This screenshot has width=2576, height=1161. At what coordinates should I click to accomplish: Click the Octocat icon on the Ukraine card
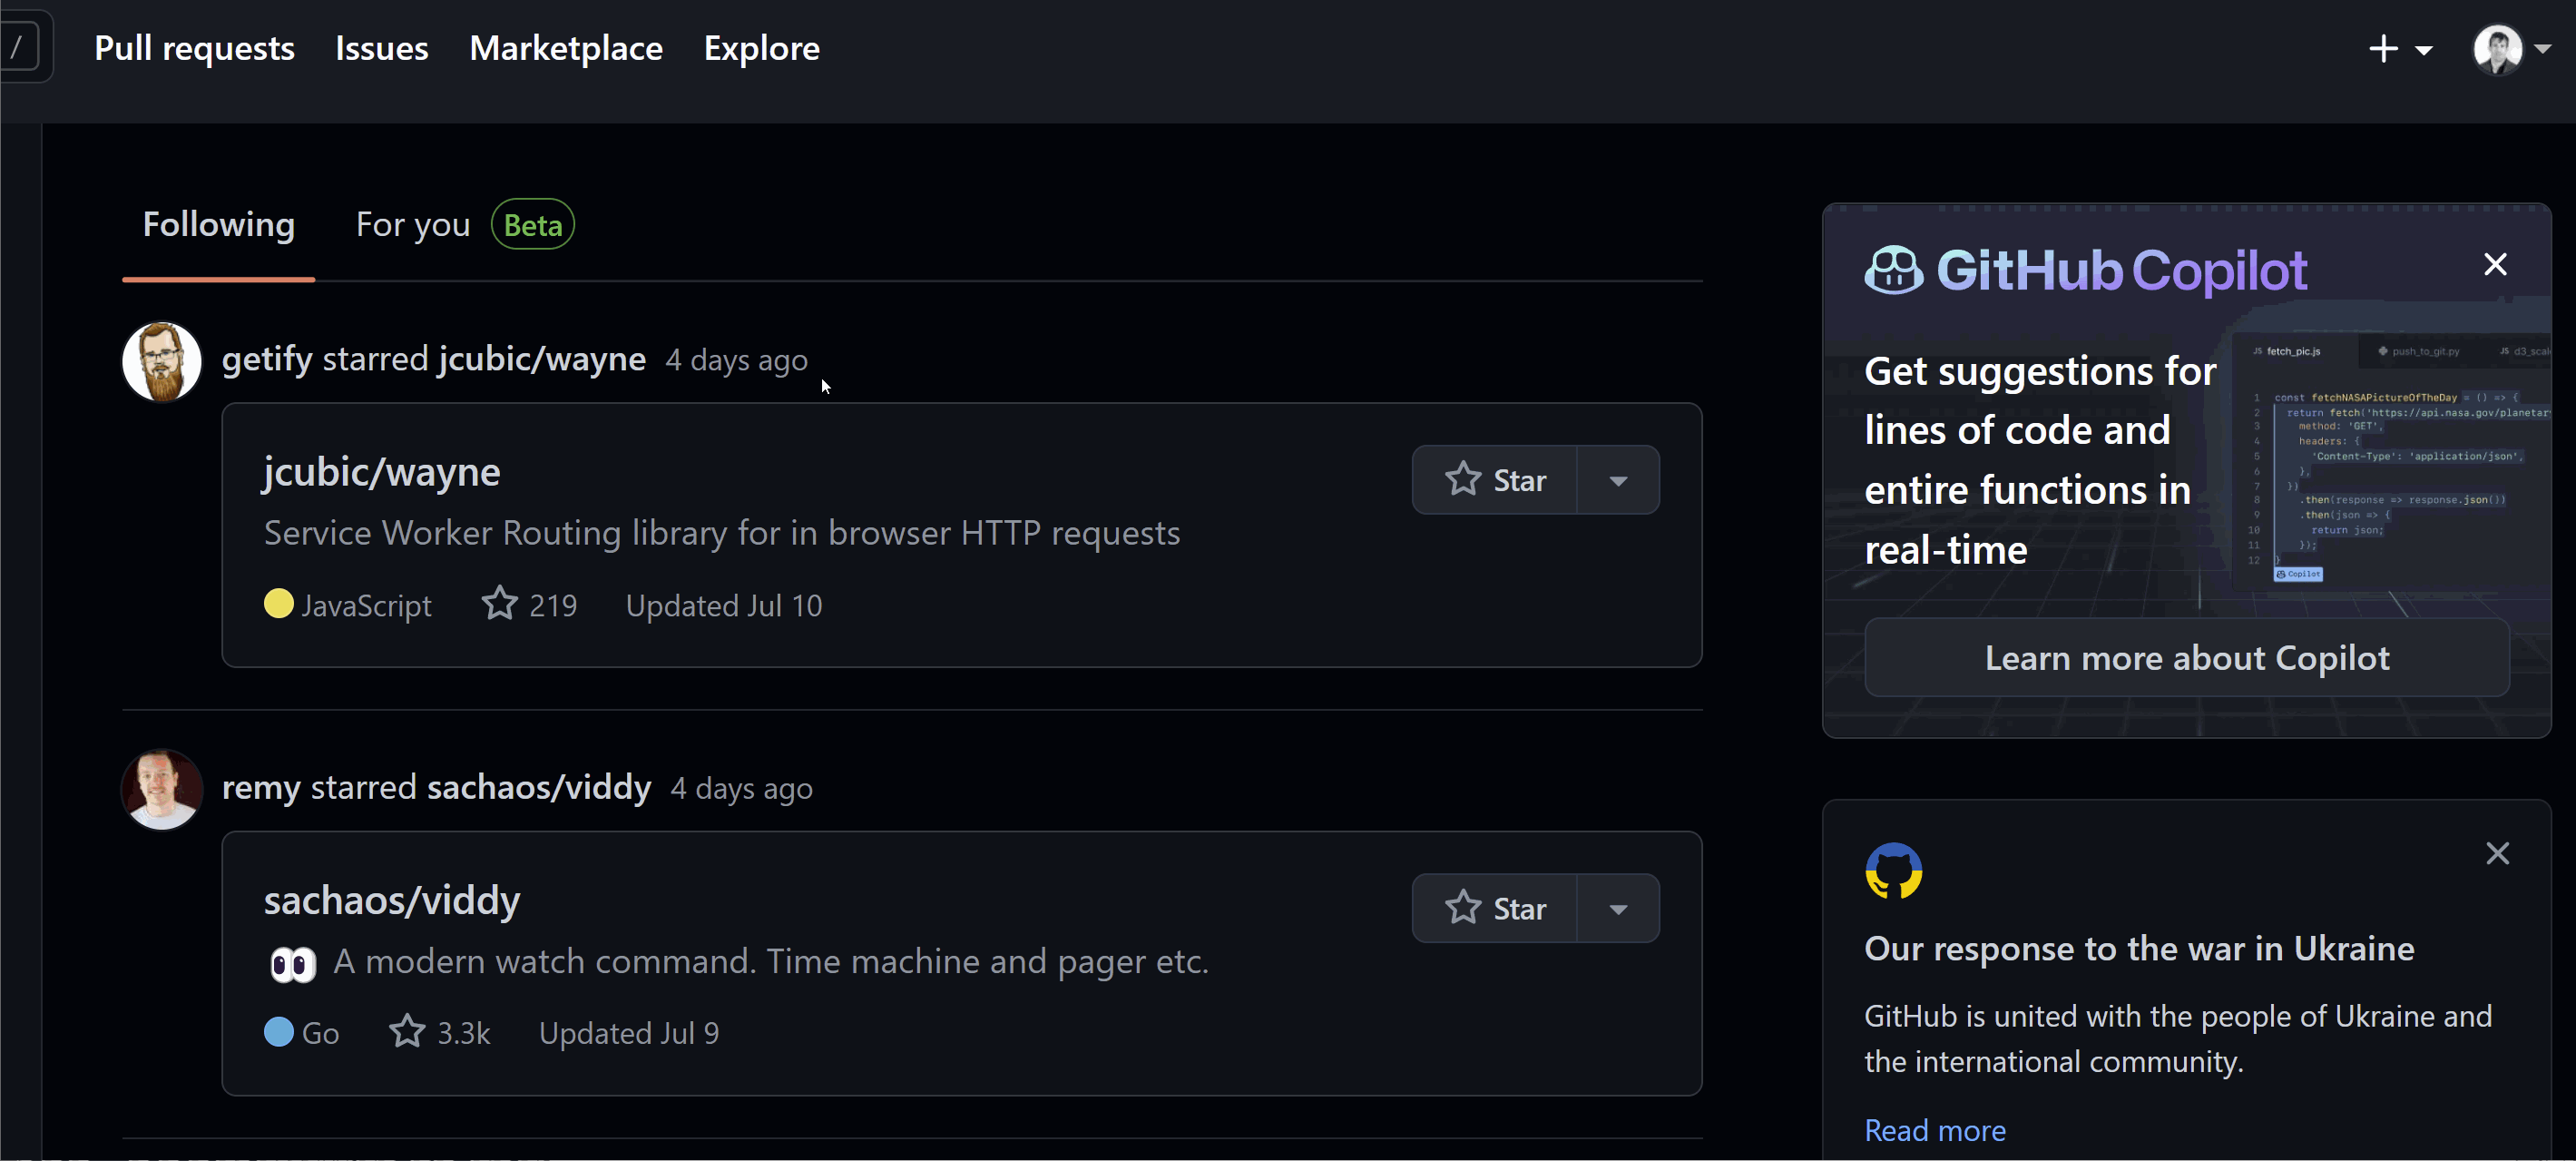pos(1894,870)
